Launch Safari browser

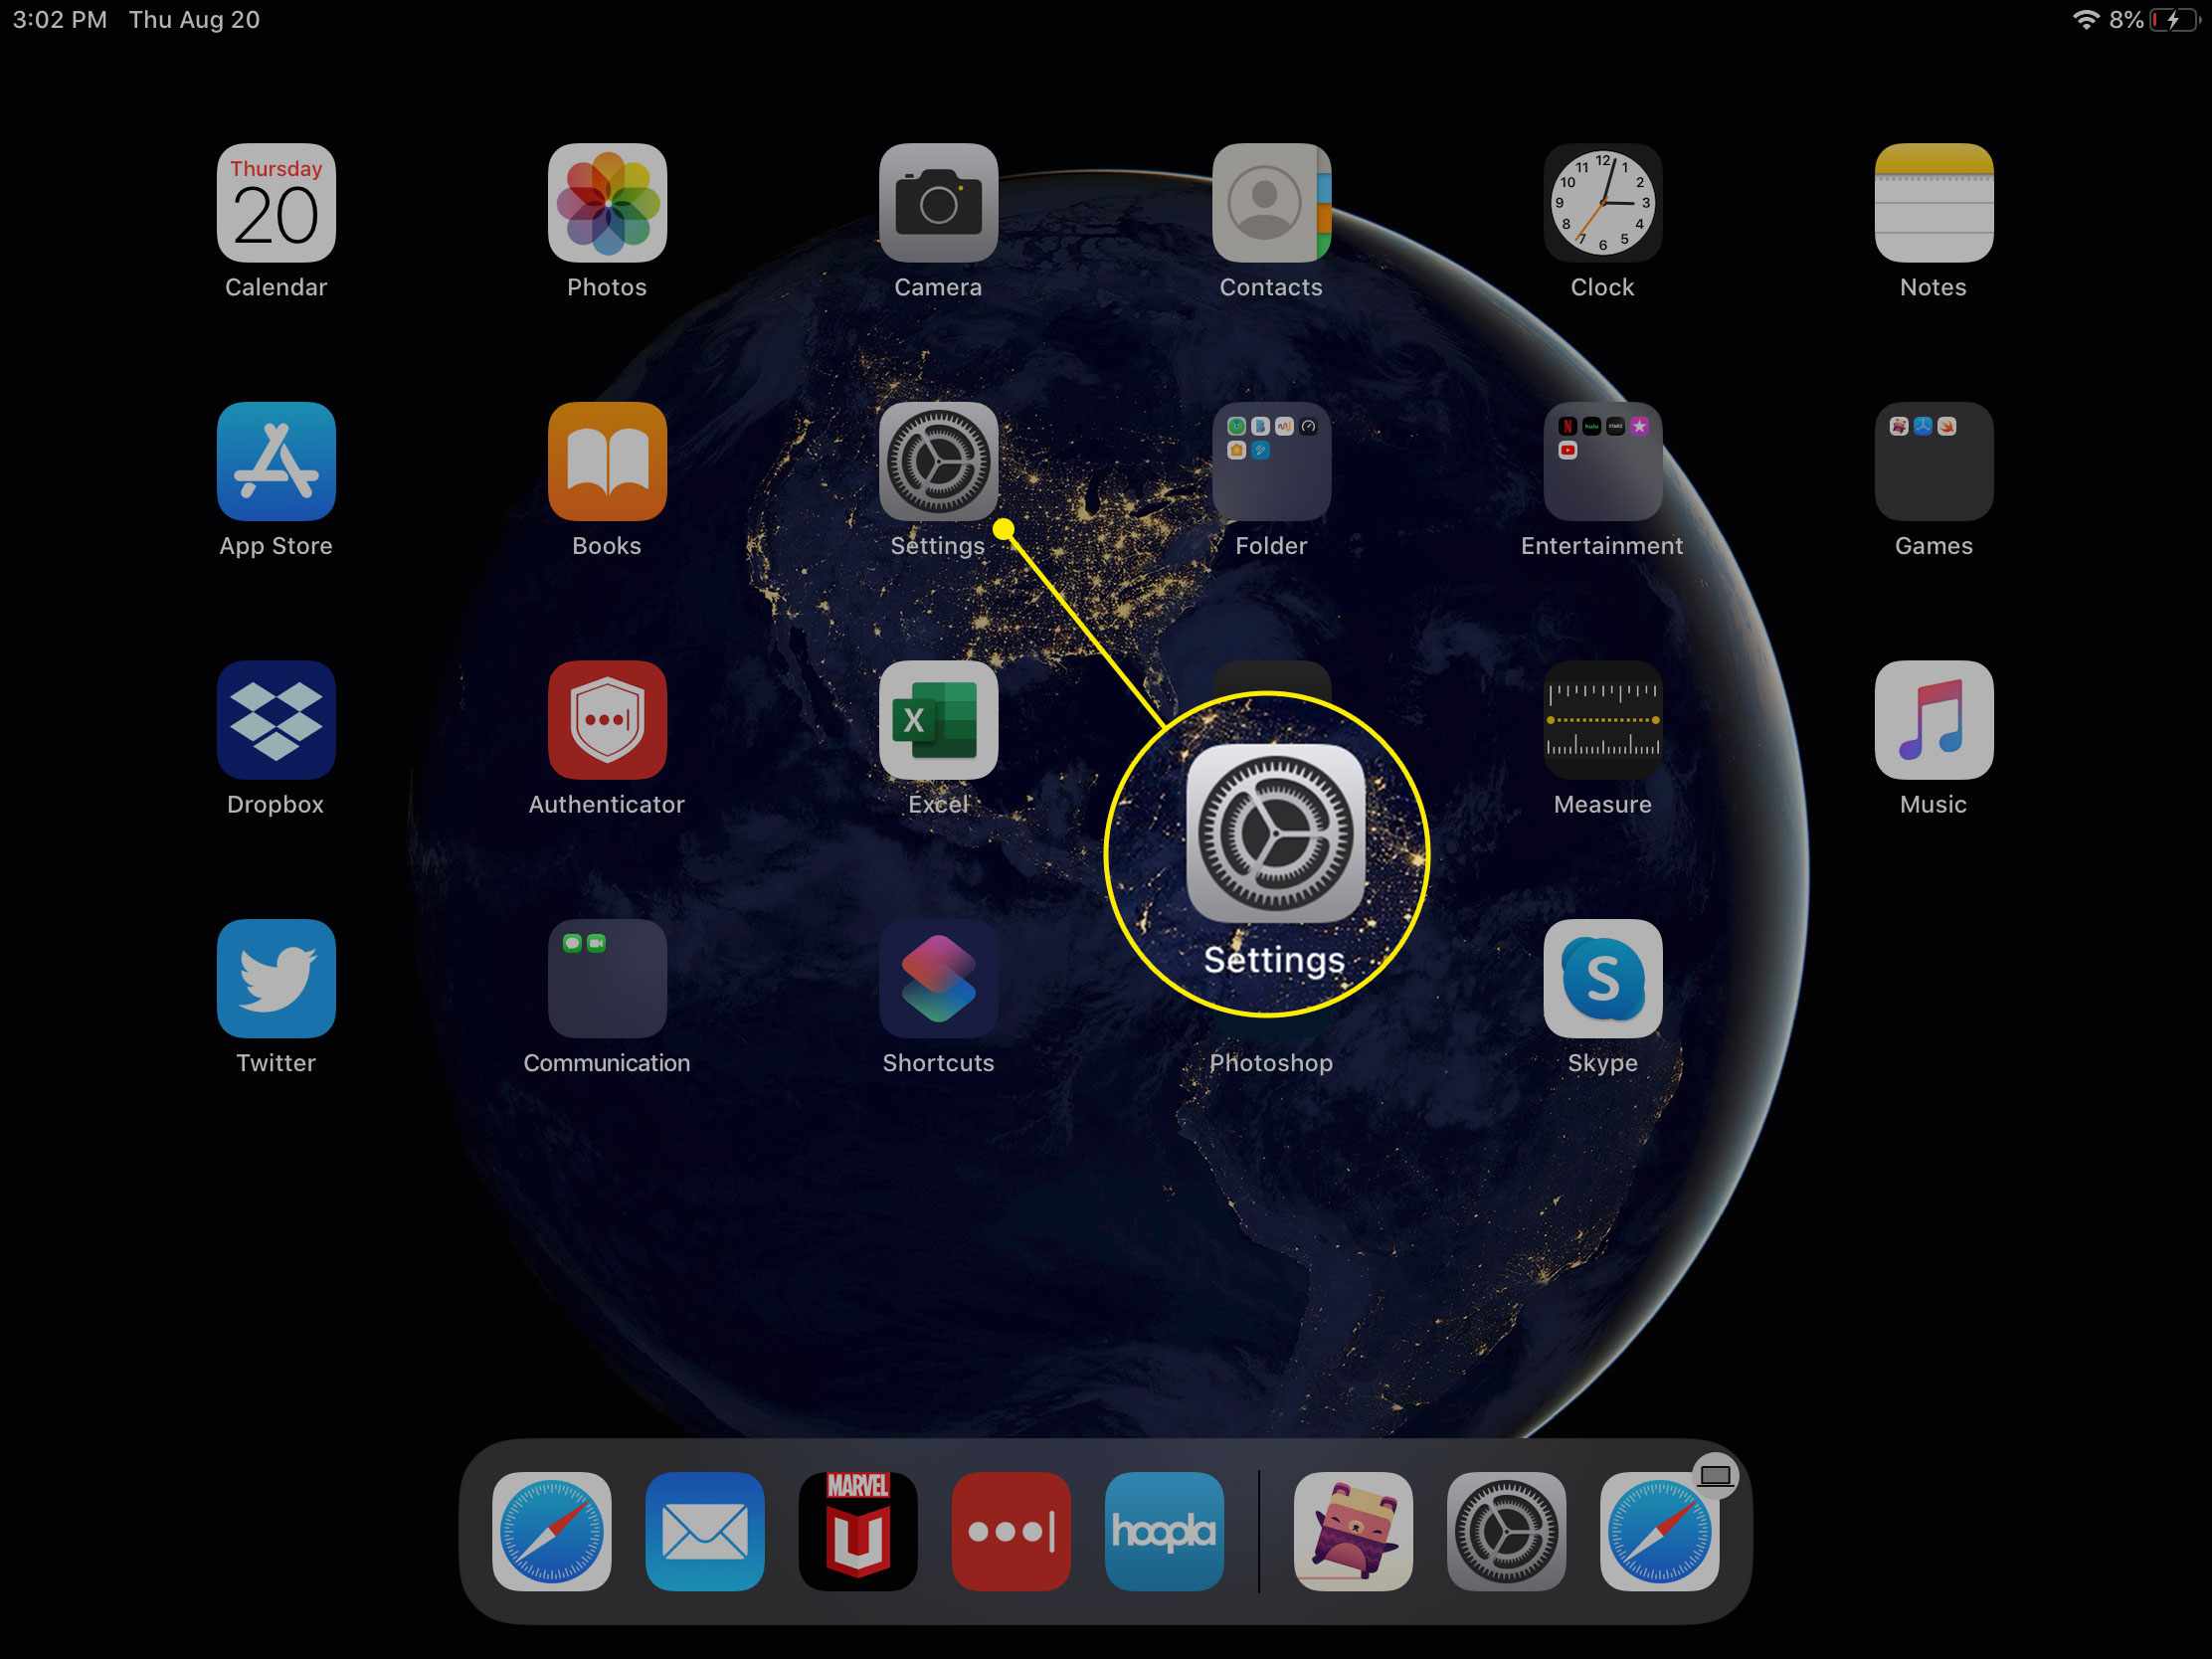tap(552, 1530)
